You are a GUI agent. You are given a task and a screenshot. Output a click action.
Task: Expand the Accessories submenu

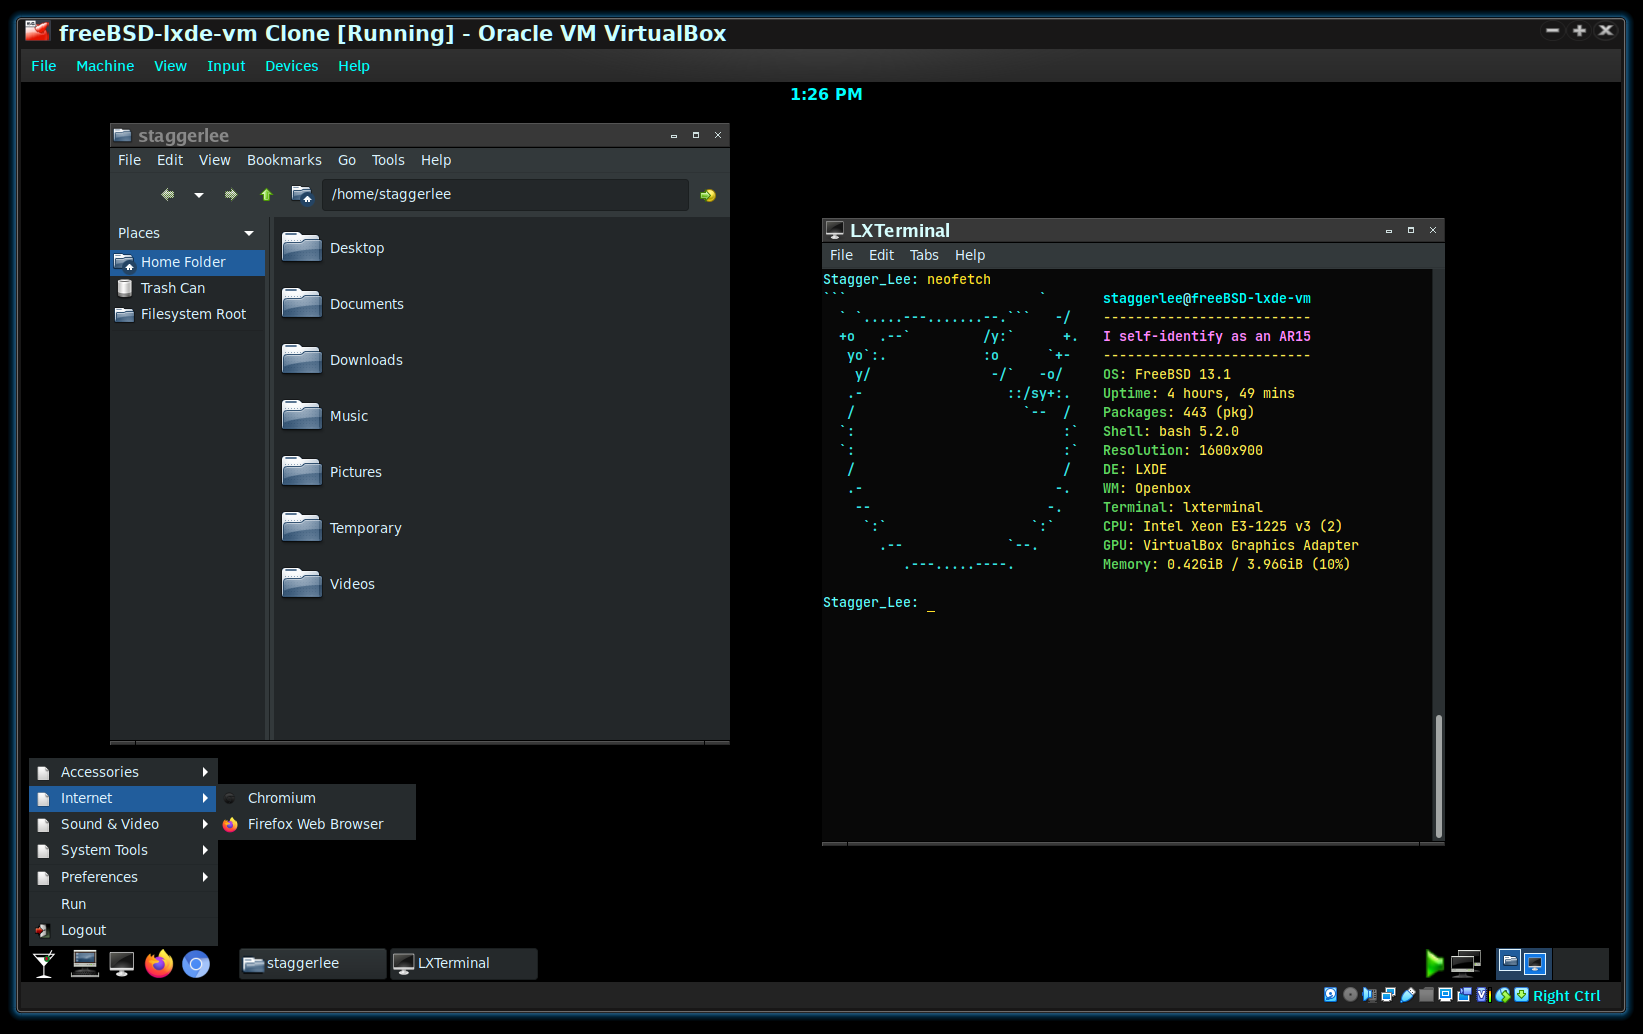coord(124,772)
